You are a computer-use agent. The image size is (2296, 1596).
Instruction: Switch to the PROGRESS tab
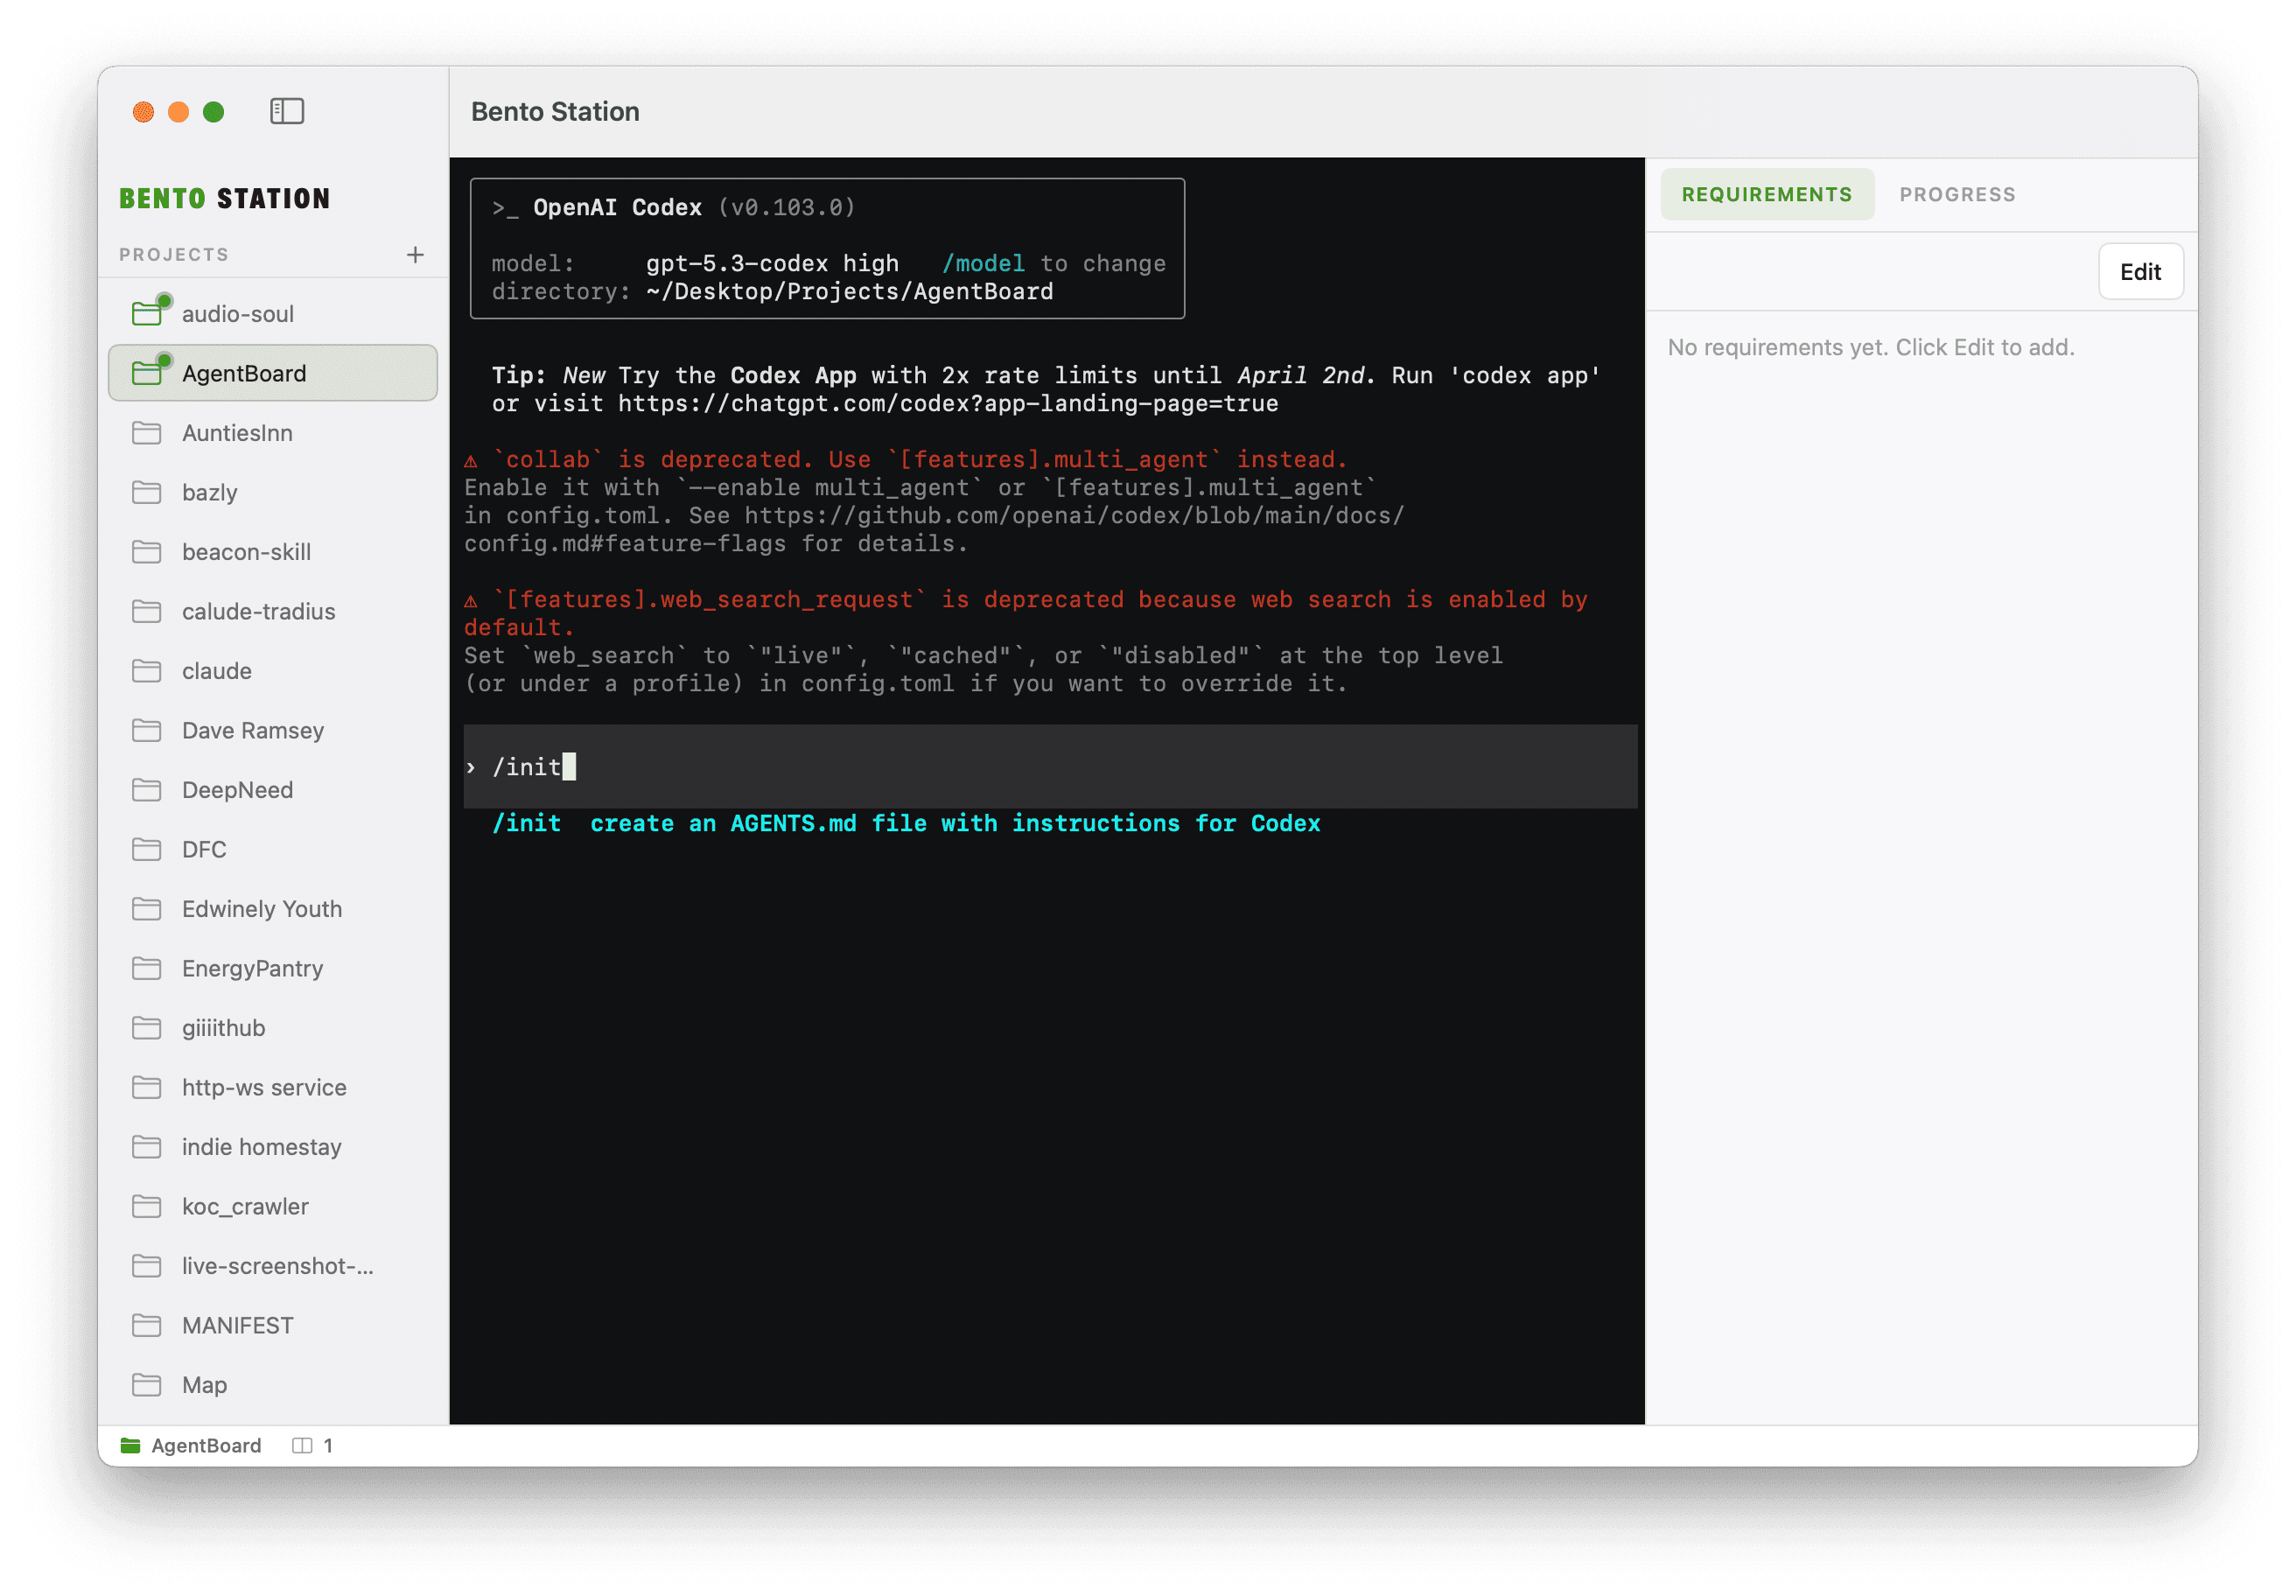(x=1957, y=194)
